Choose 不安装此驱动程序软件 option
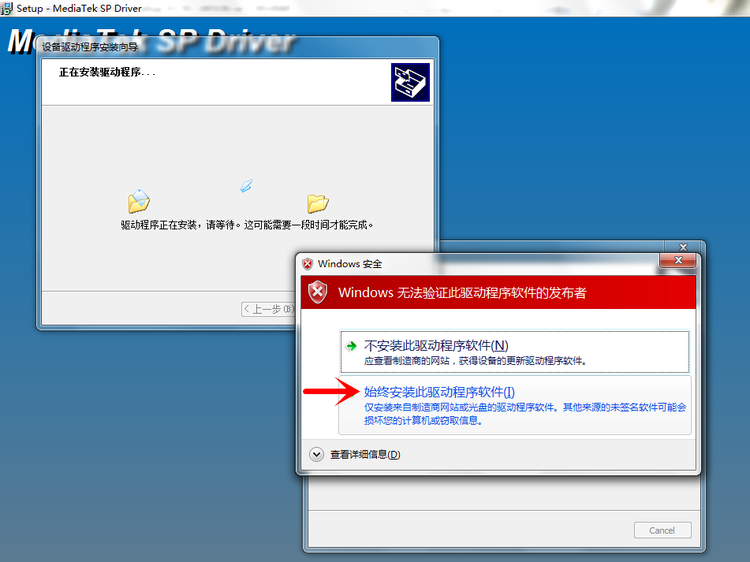The height and width of the screenshot is (562, 750). click(x=515, y=352)
